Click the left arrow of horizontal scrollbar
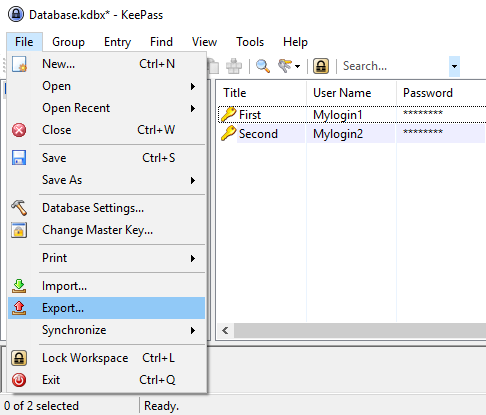This screenshot has height=415, width=486. pos(225,330)
